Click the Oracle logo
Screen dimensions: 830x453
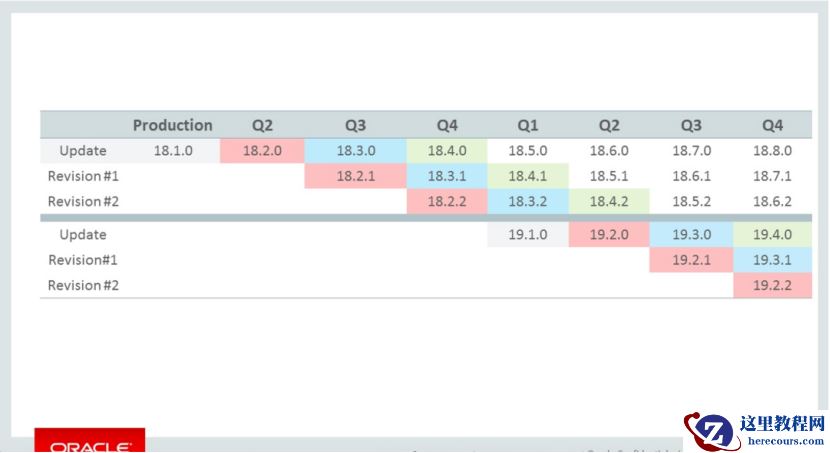click(90, 443)
